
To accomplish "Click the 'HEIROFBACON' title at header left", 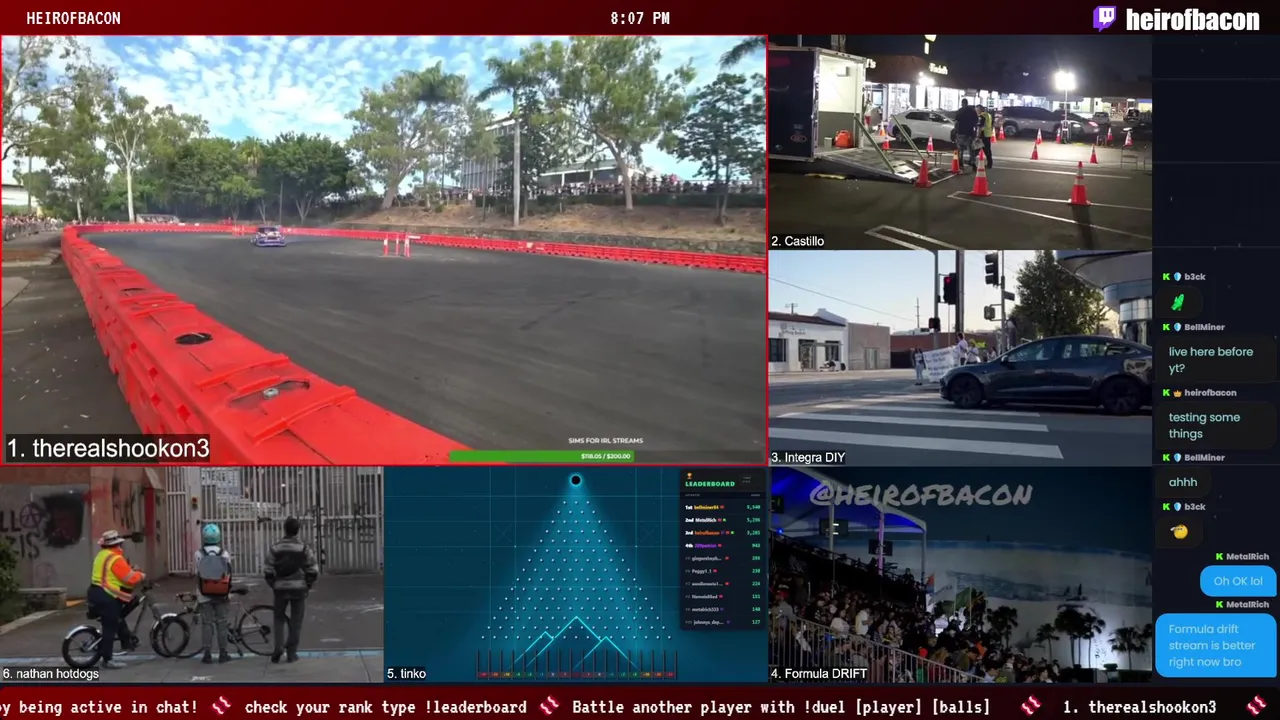I will click(x=73, y=18).
